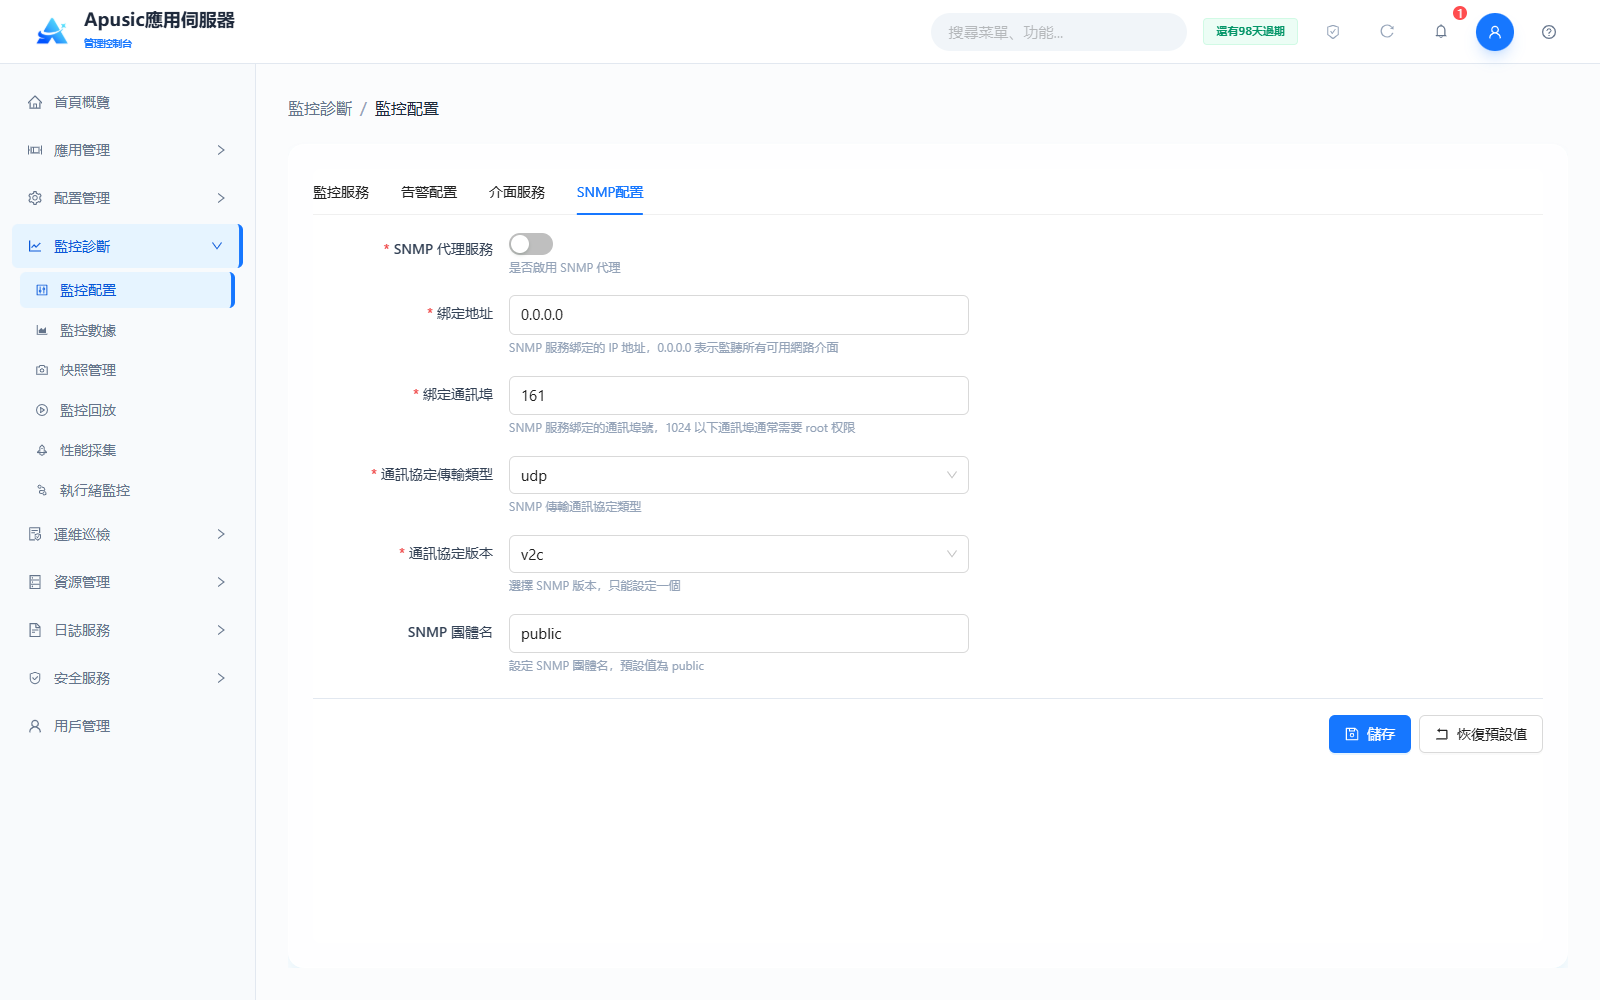
Task: Expand the 配置管理 menu
Action: (127, 198)
